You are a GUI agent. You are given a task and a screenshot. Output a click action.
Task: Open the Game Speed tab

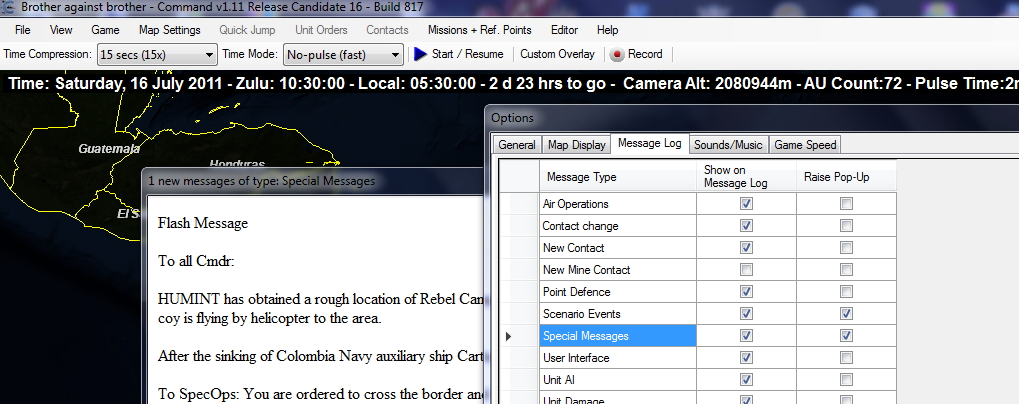(805, 145)
